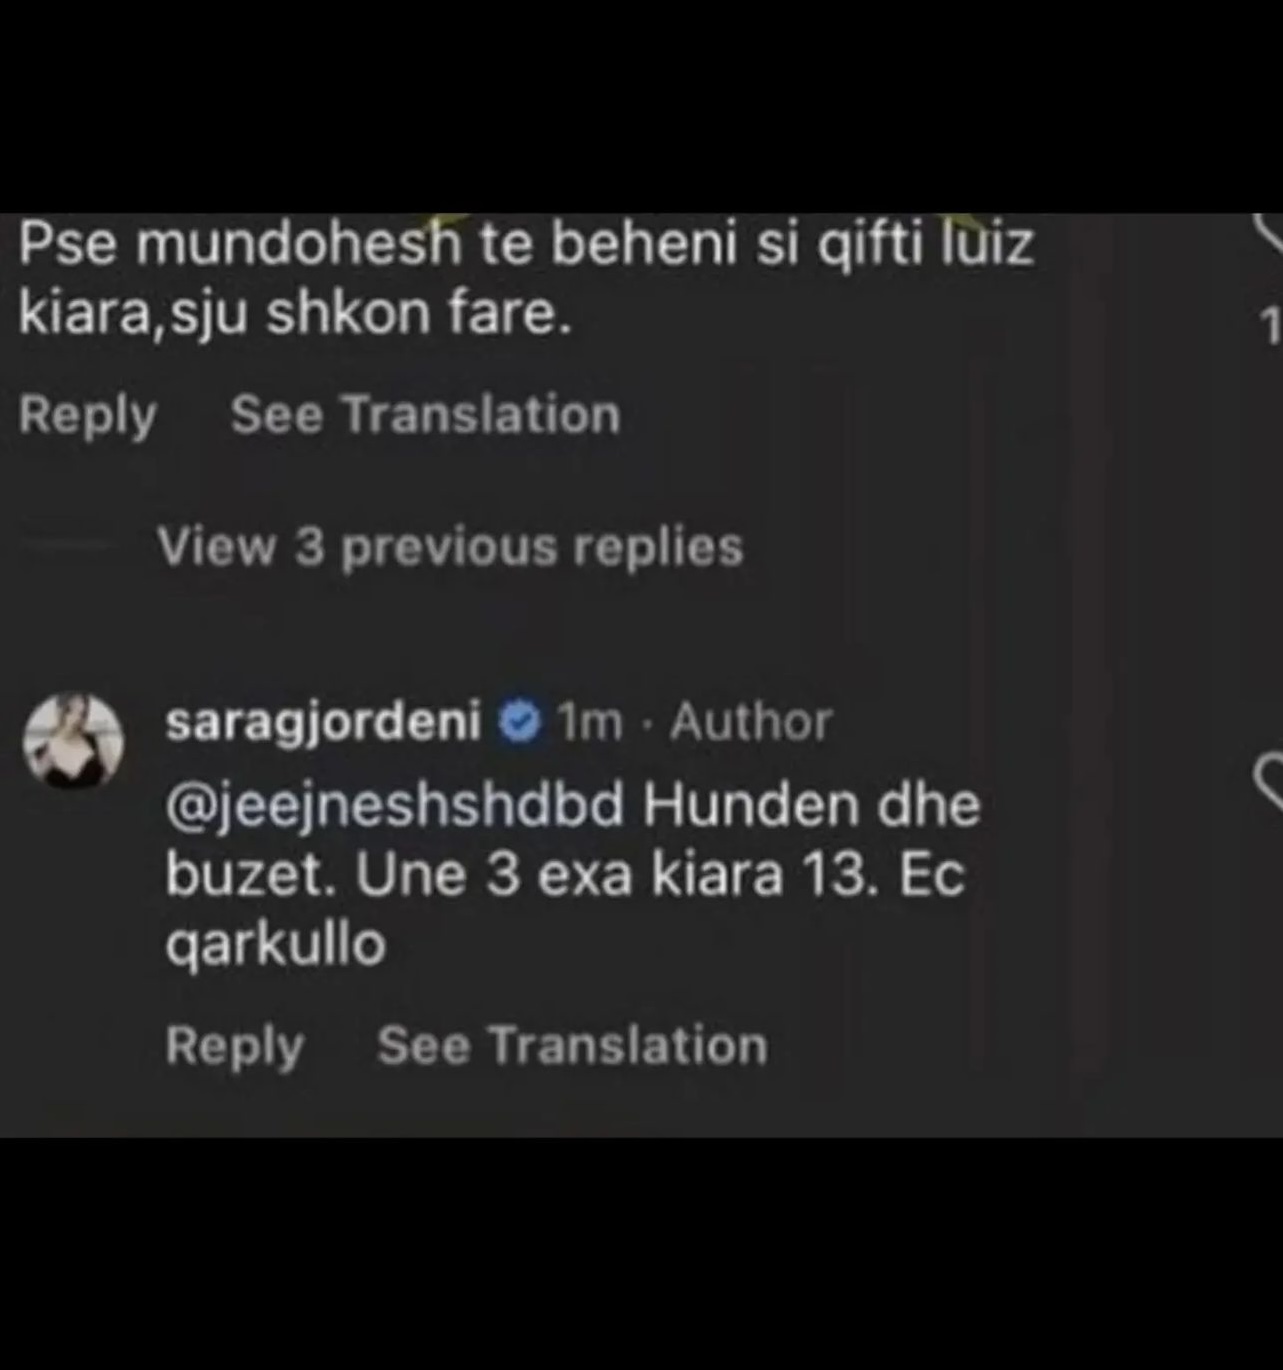Open the @jeejneshshdbd mention
Image resolution: width=1283 pixels, height=1370 pixels.
pyautogui.click(x=395, y=806)
